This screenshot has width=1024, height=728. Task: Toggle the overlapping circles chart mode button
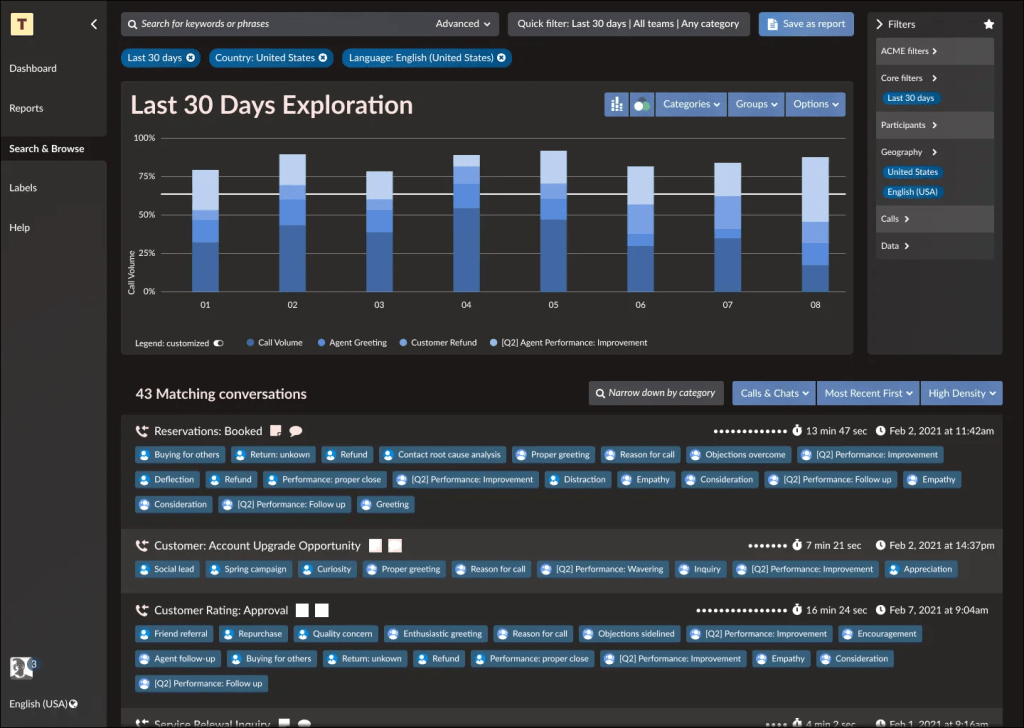641,104
